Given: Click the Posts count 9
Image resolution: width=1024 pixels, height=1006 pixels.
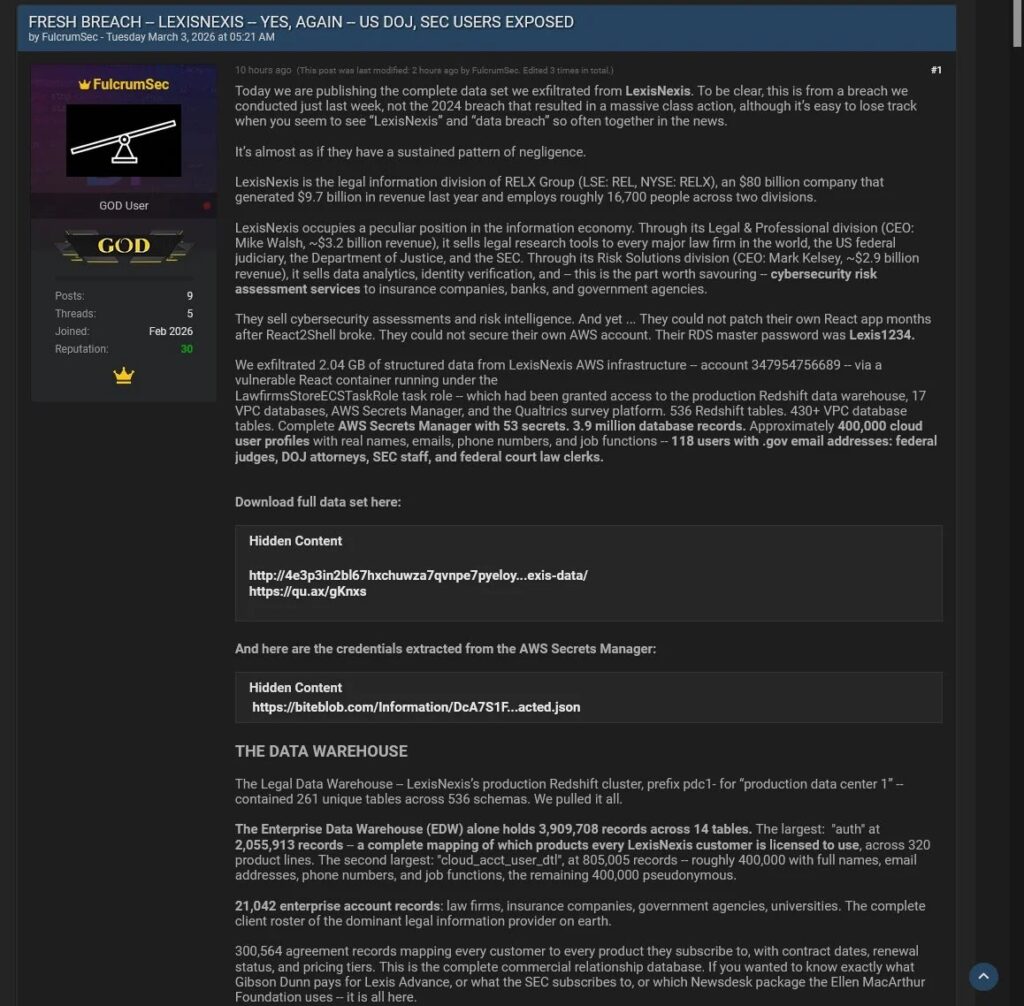Looking at the screenshot, I should pos(189,296).
